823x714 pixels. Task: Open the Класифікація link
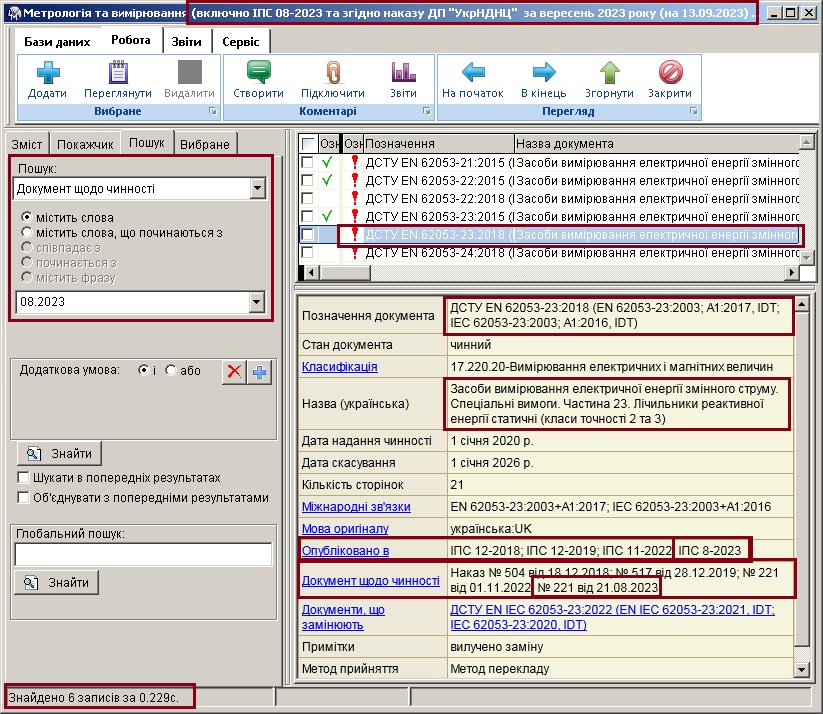click(x=340, y=366)
